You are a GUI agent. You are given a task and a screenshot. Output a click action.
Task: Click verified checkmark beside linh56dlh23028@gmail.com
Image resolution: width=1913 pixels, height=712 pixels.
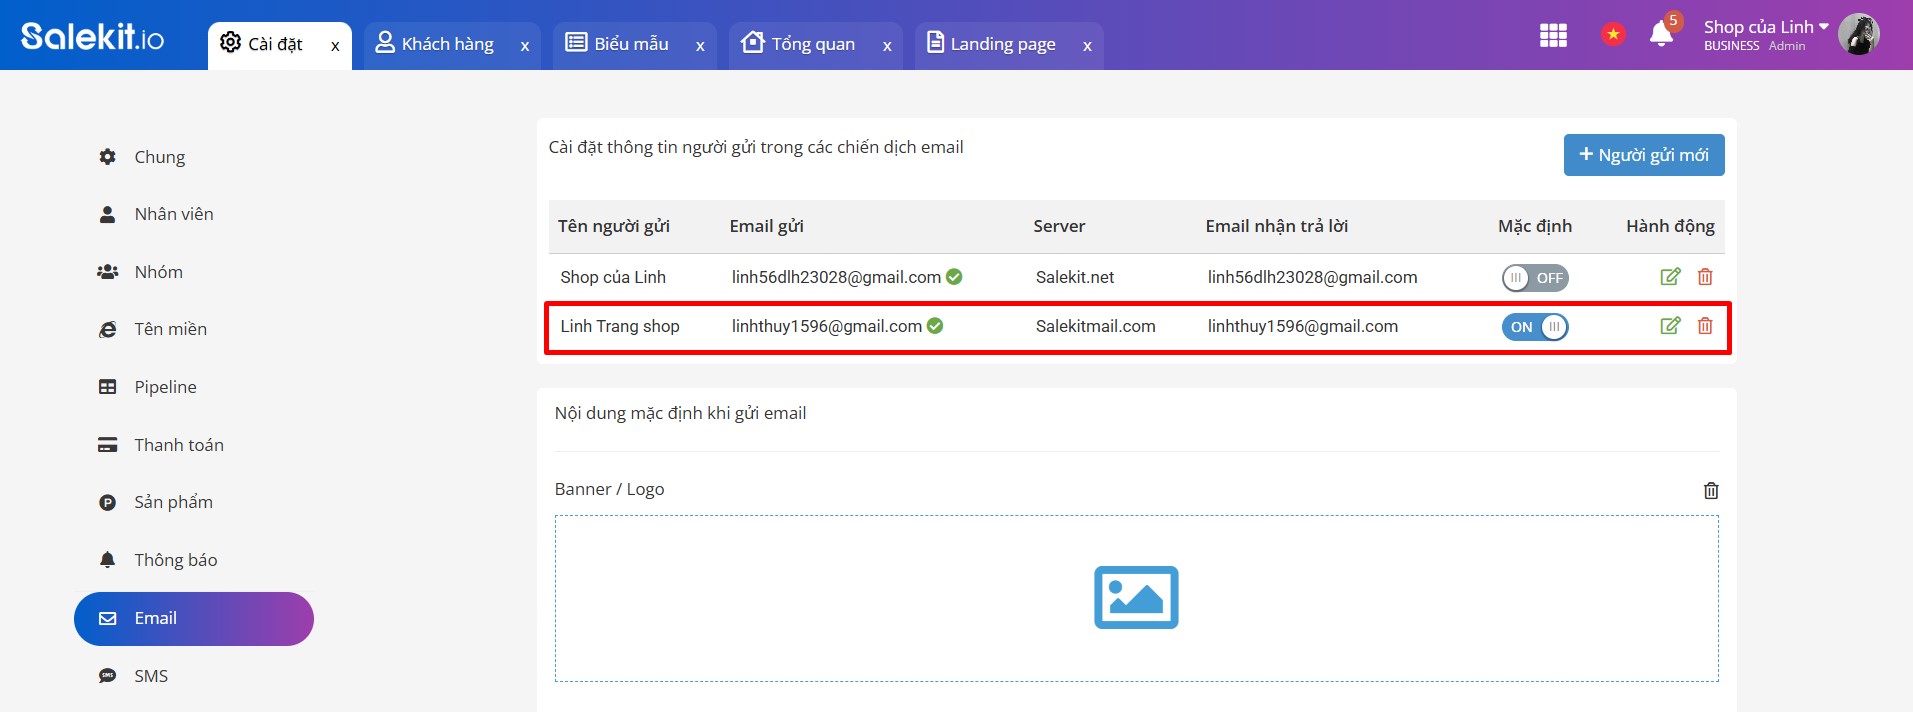click(954, 277)
